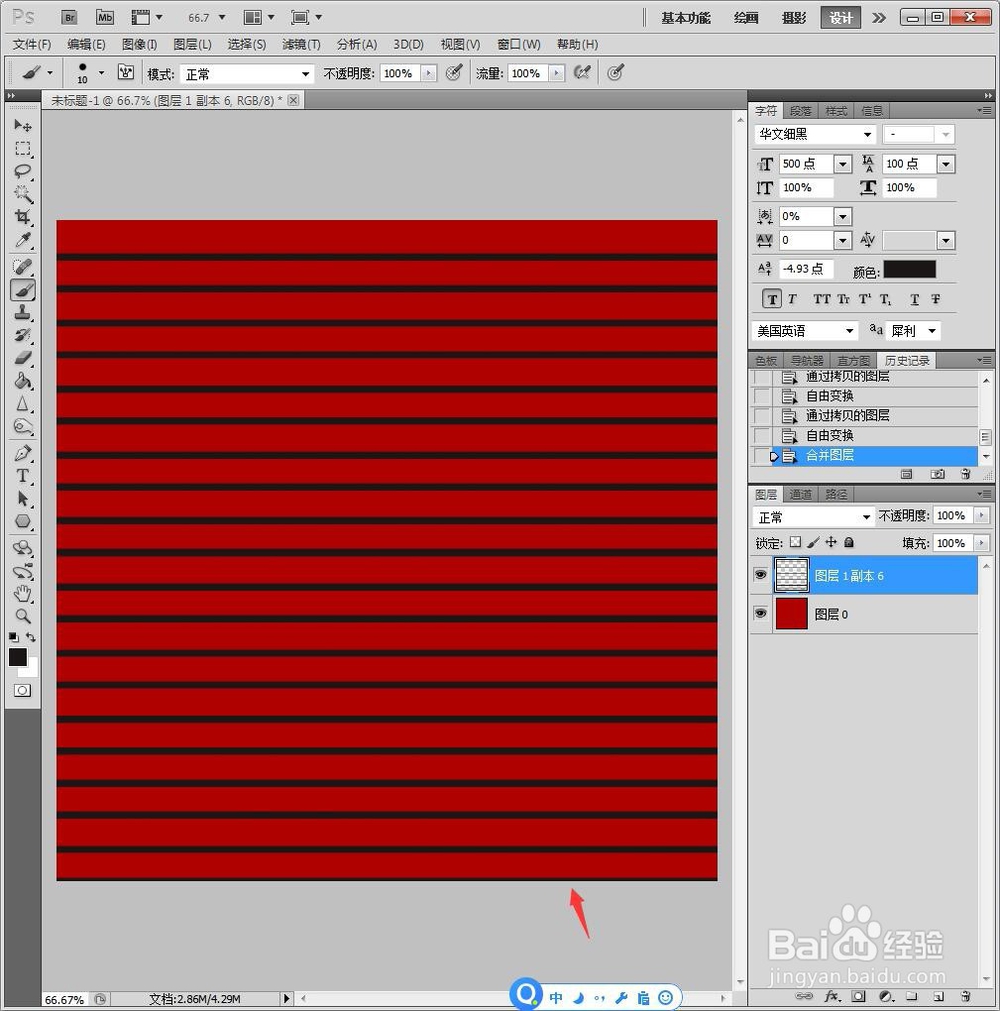Click the text color swatch

[x=909, y=270]
